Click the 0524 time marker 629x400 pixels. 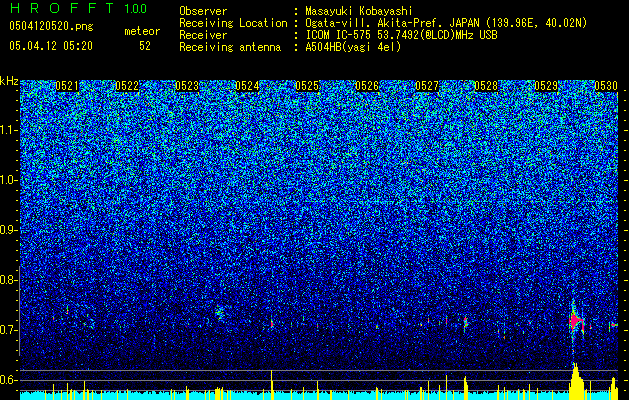pyautogui.click(x=247, y=86)
